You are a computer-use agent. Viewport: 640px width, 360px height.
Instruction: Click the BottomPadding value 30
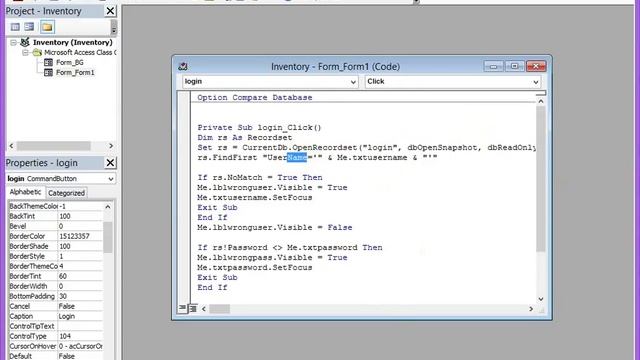(x=80, y=296)
